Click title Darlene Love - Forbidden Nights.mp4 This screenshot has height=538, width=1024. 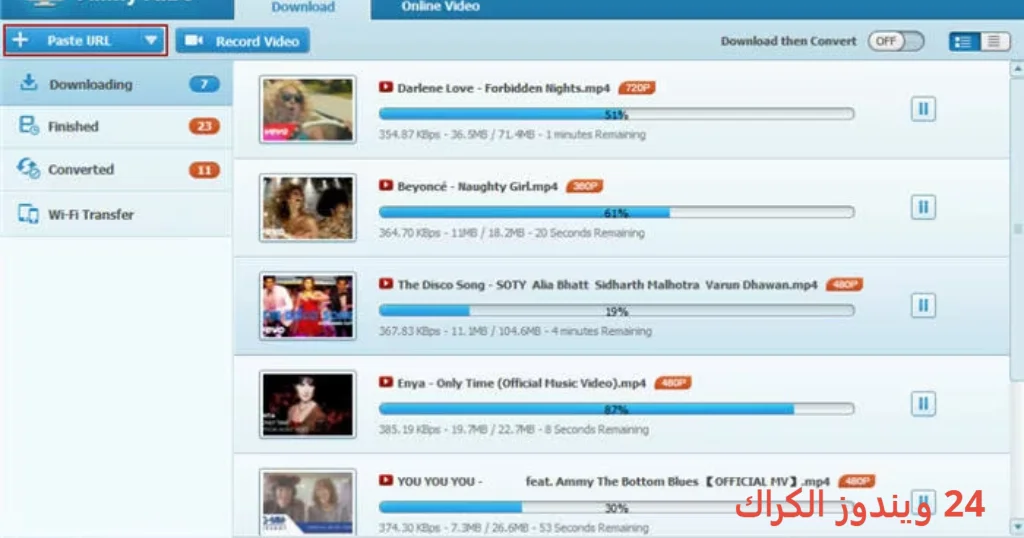pos(504,88)
